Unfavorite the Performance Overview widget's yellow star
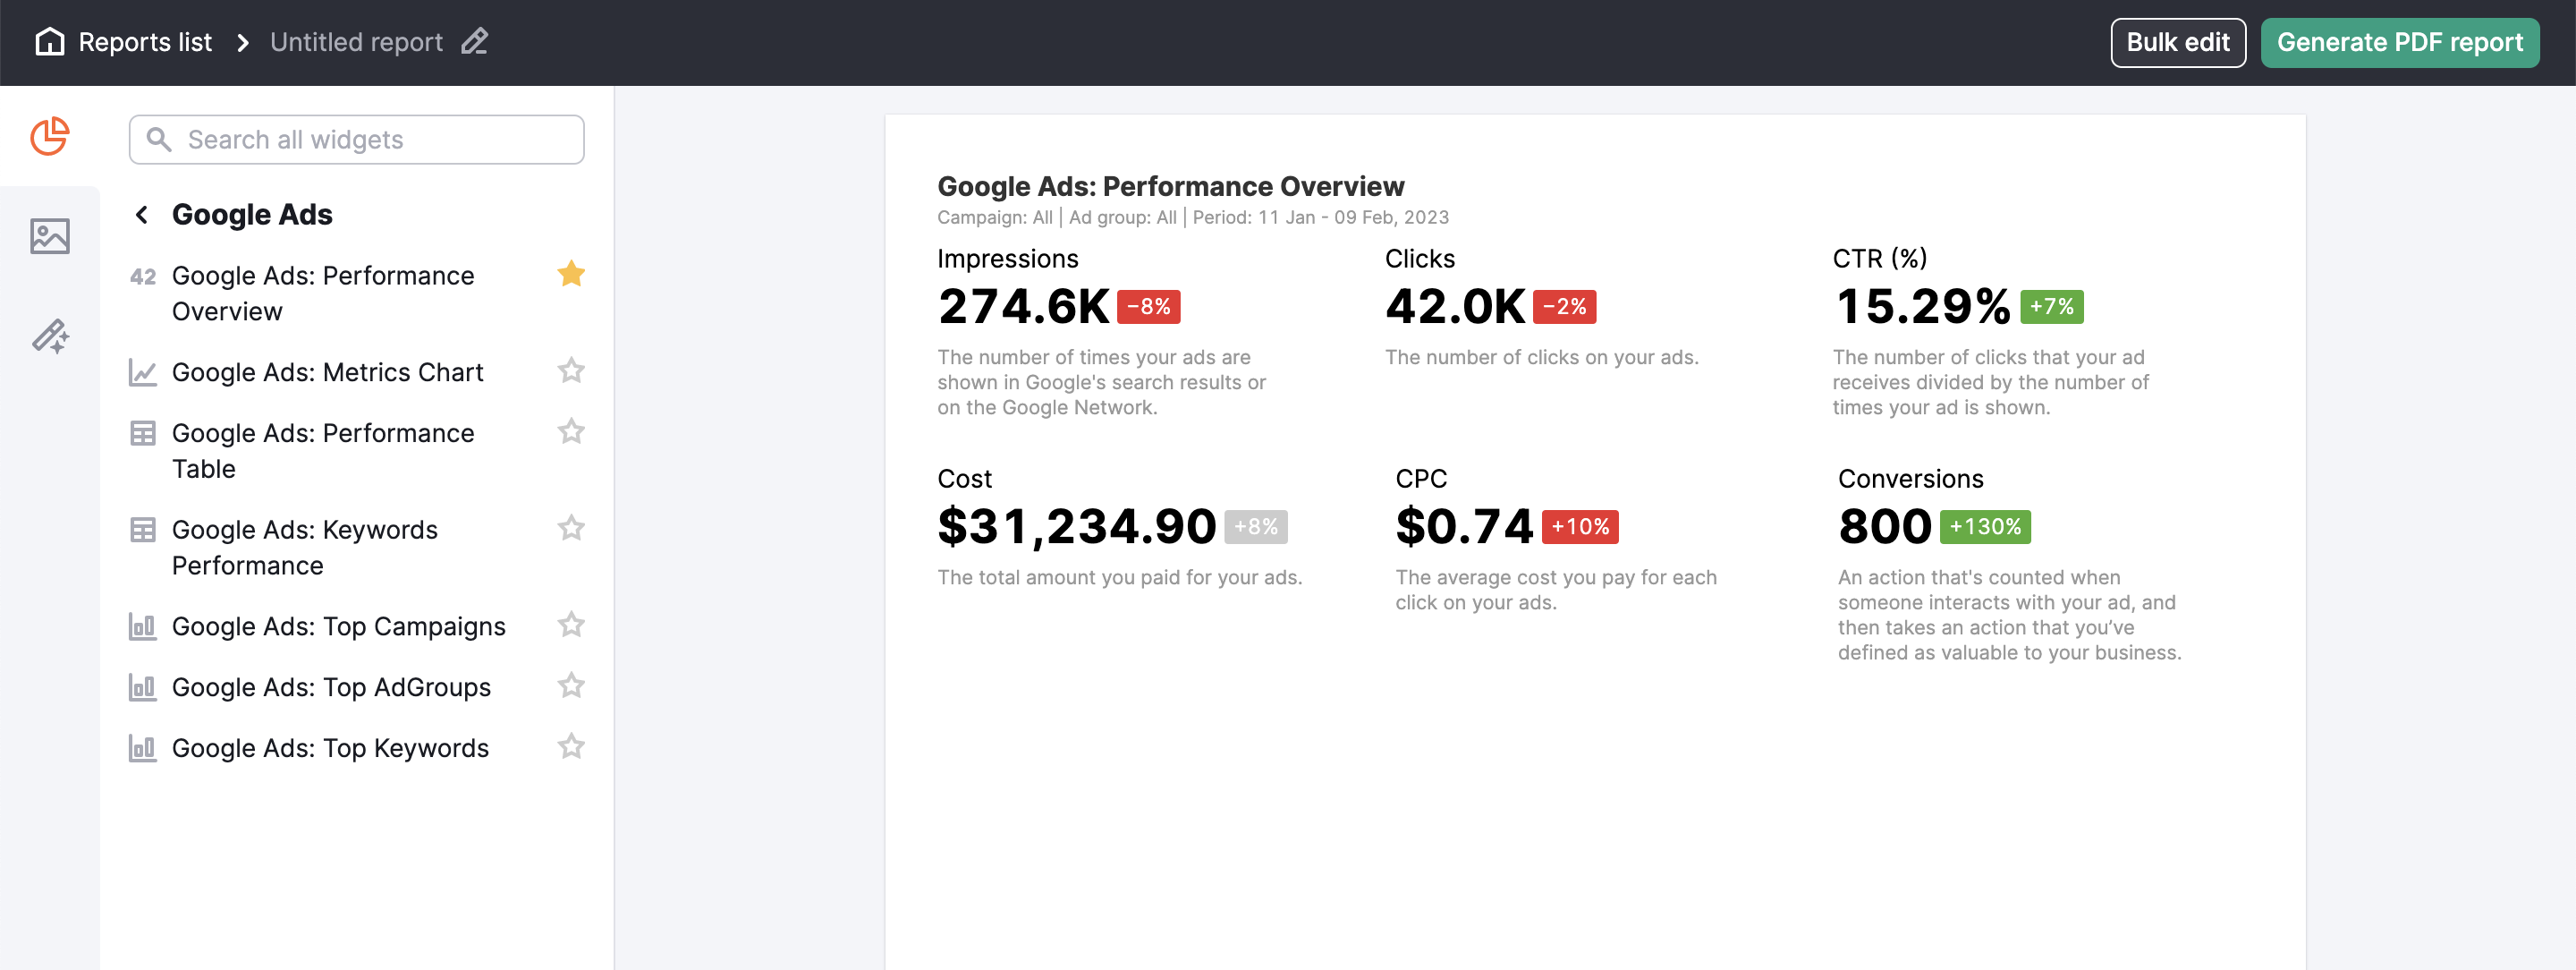This screenshot has height=970, width=2576. pyautogui.click(x=571, y=274)
